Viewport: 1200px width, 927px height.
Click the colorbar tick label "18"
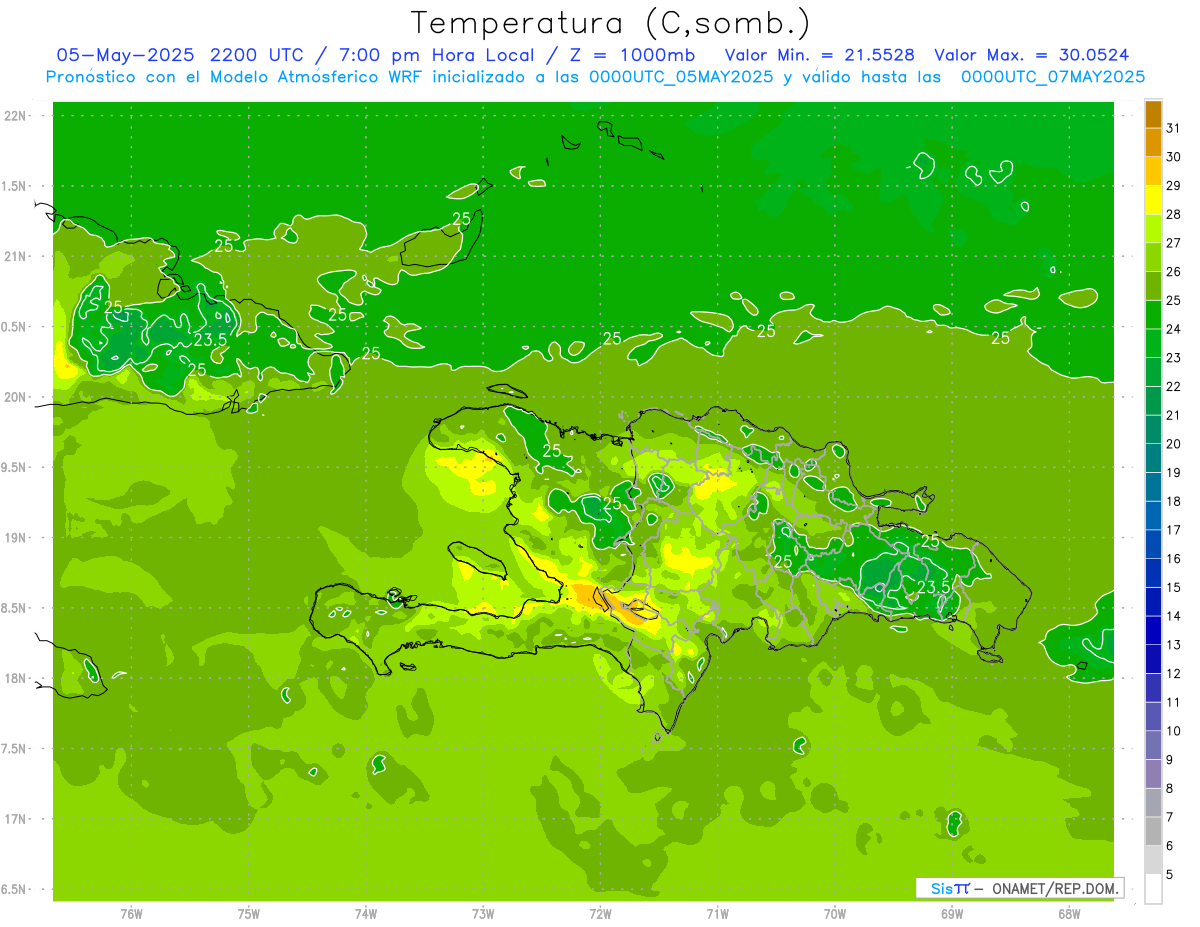click(1173, 501)
